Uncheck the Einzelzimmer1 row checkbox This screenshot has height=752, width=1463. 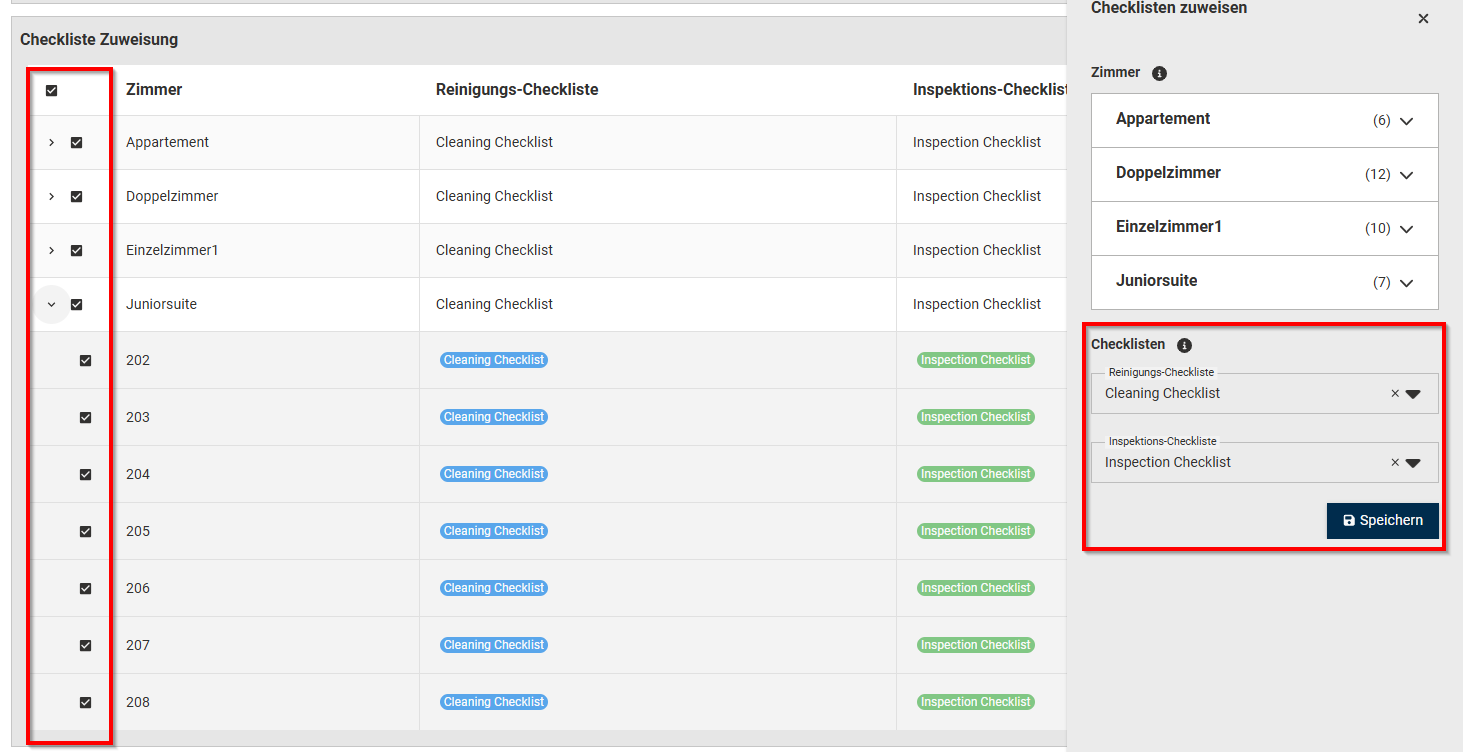point(76,251)
